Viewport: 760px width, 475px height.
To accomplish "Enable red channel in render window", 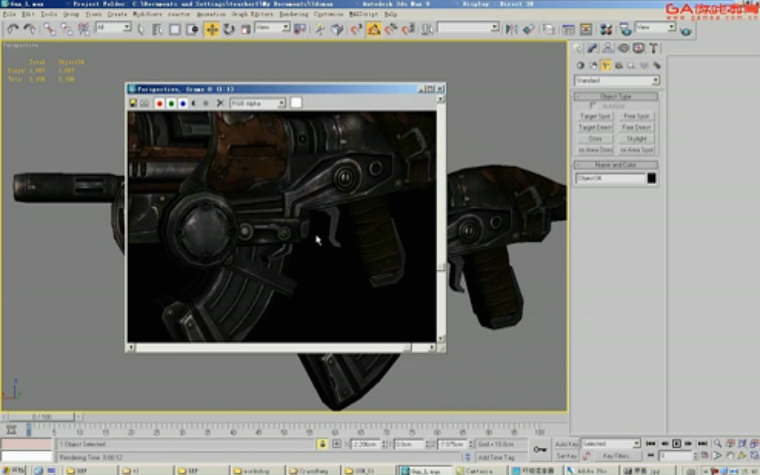I will click(159, 103).
